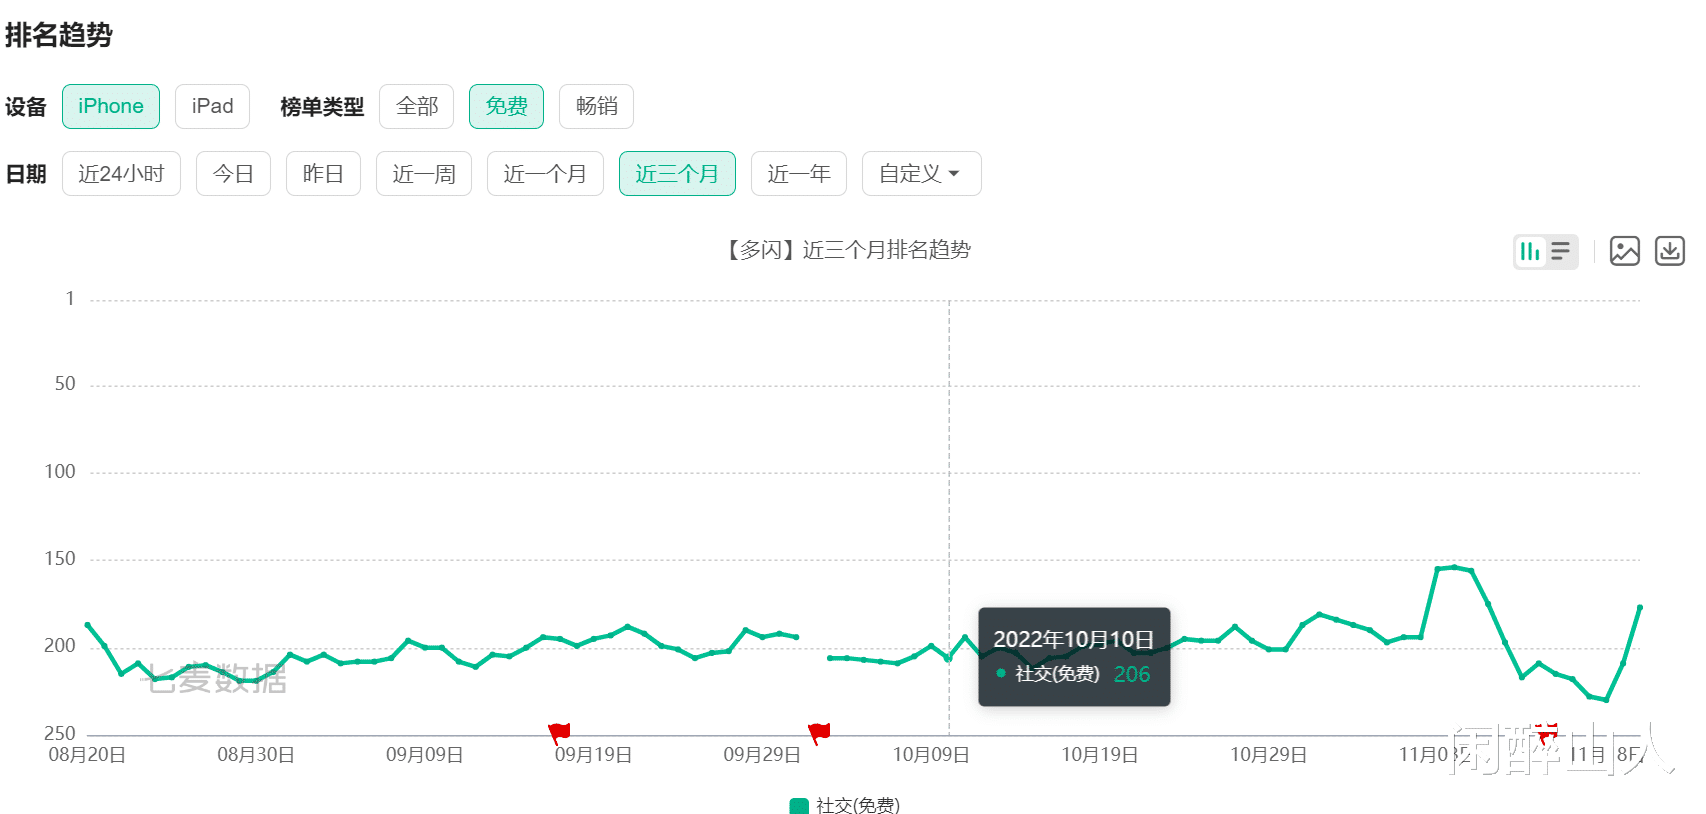
Task: Set date range to 近三个月
Action: [x=677, y=174]
